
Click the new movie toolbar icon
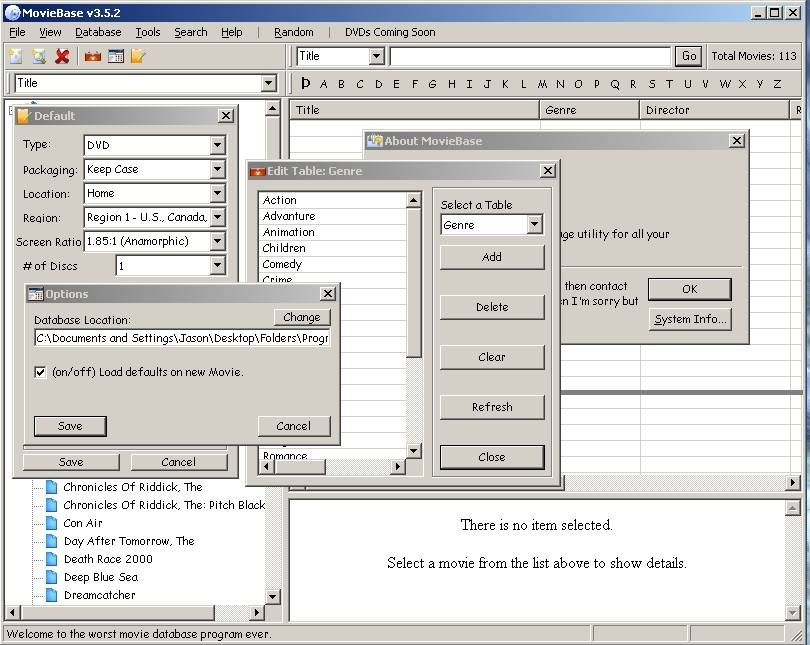click(16, 57)
